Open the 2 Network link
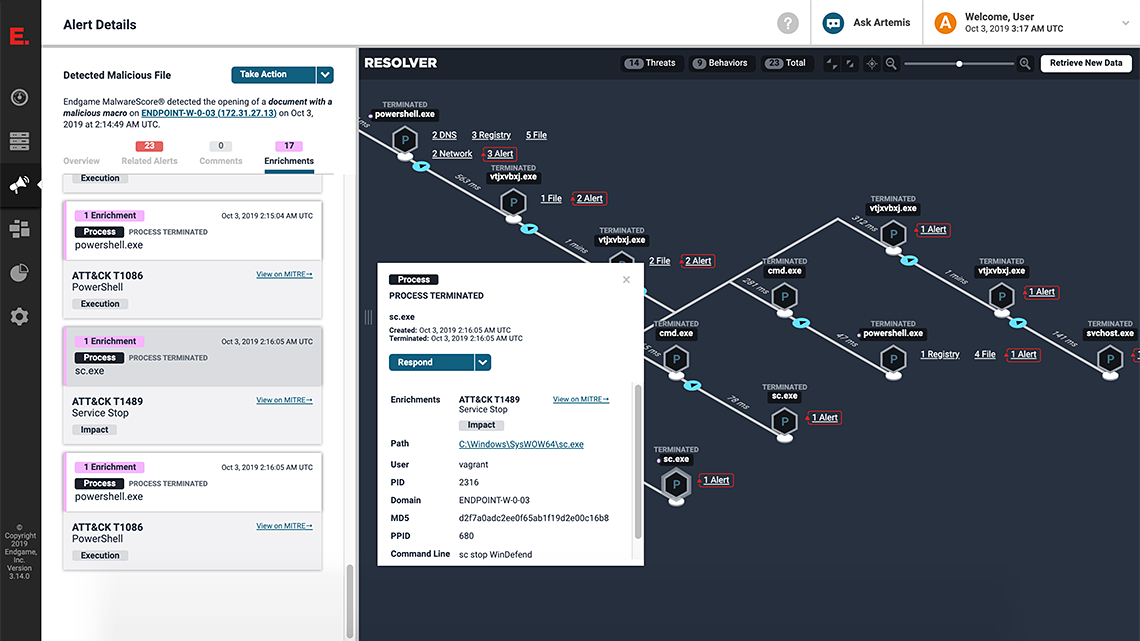This screenshot has width=1140, height=641. point(452,154)
